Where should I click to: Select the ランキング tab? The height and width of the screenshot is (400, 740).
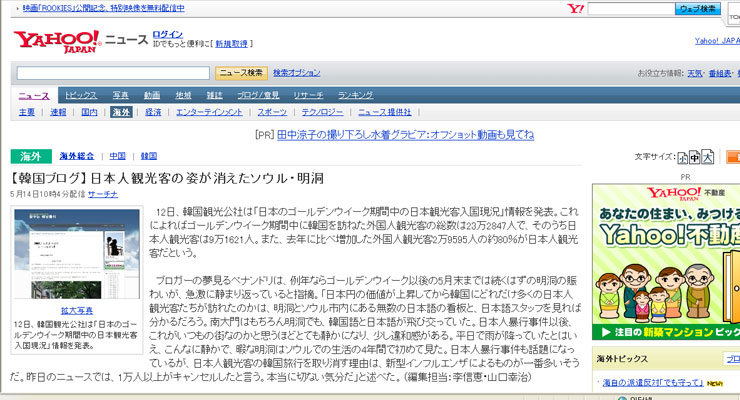click(355, 95)
